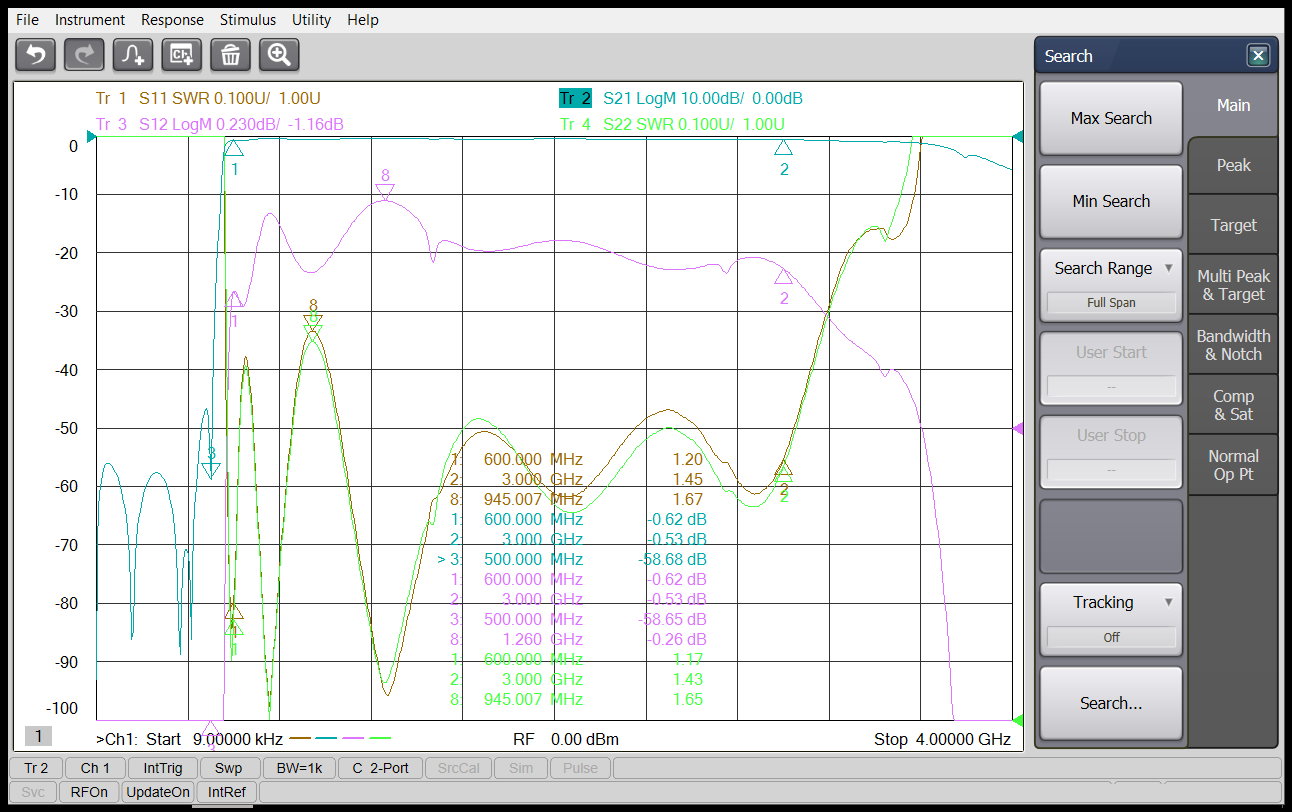Image resolution: width=1292 pixels, height=812 pixels.
Task: Click the Ch 1 status bar button
Action: [96, 768]
